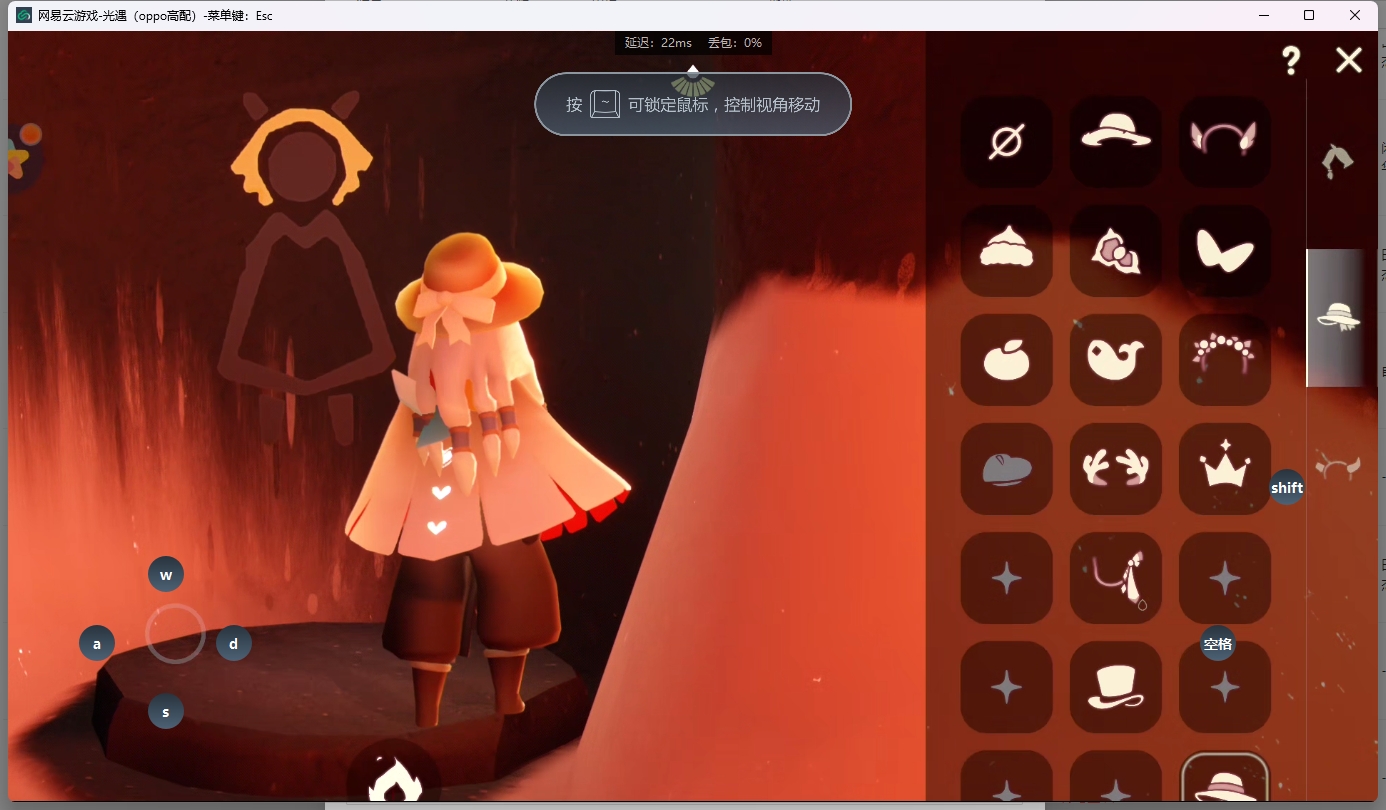Tap the 空格 spacebar key overlay
1386x810 pixels.
click(1218, 644)
